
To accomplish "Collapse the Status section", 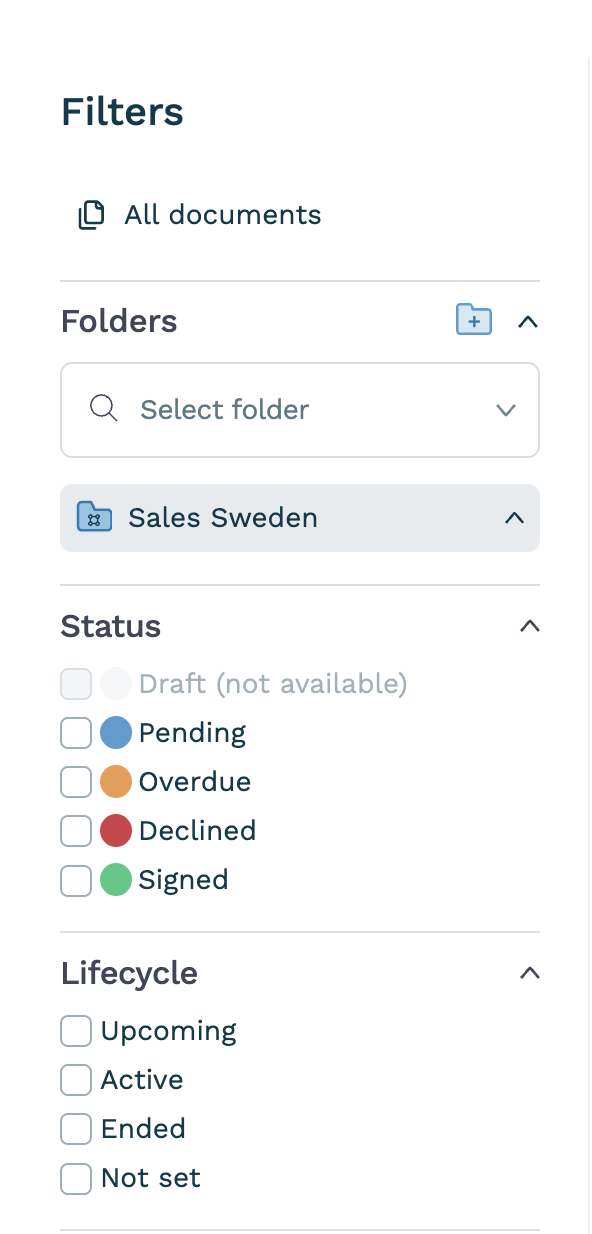I will [x=530, y=626].
